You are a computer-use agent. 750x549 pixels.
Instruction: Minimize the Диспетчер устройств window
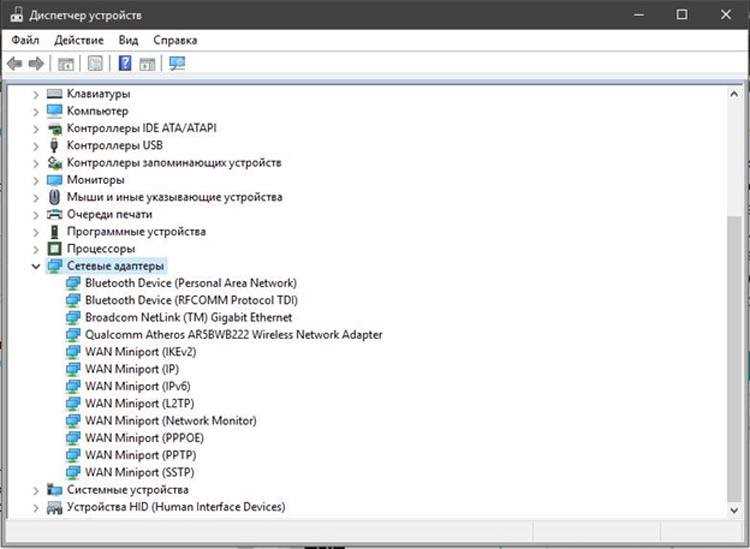pyautogui.click(x=639, y=15)
